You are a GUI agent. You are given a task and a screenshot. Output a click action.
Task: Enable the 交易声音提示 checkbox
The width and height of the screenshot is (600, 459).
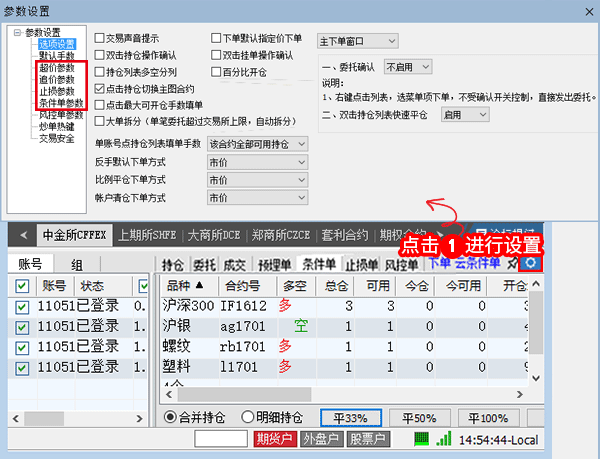click(x=100, y=38)
